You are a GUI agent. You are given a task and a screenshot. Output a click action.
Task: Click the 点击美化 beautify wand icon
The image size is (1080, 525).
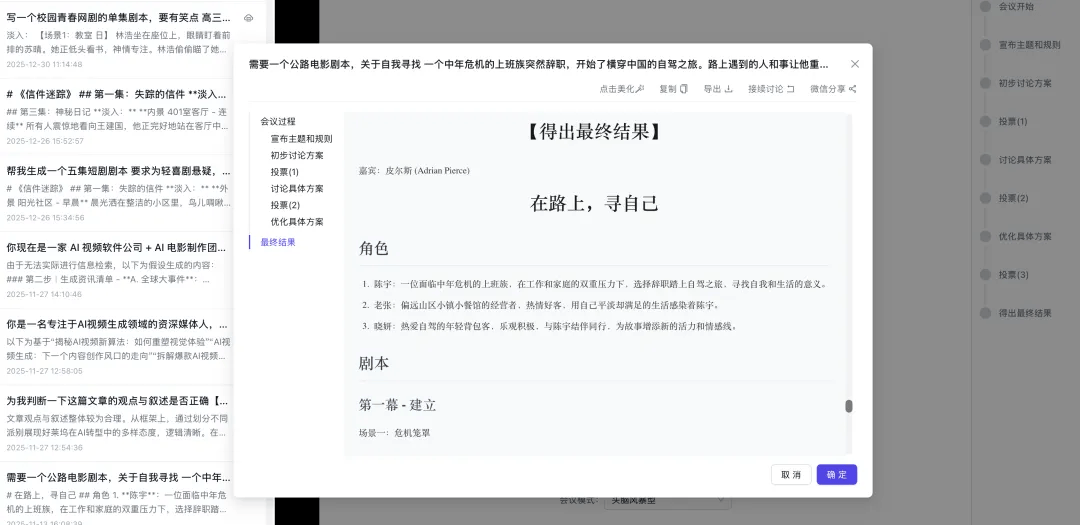640,89
